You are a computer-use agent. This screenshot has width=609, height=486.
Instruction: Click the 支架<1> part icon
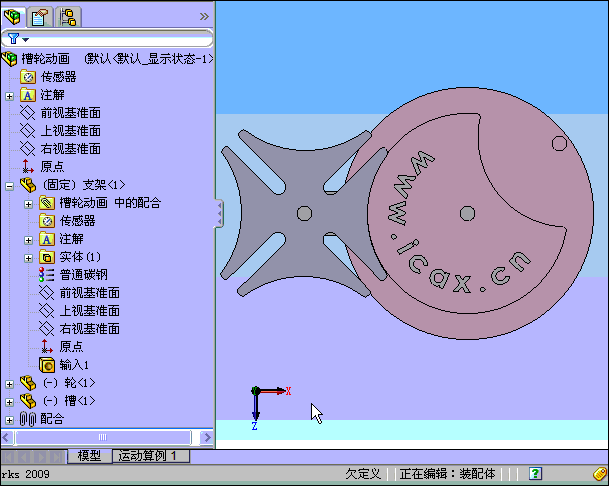click(x=28, y=185)
